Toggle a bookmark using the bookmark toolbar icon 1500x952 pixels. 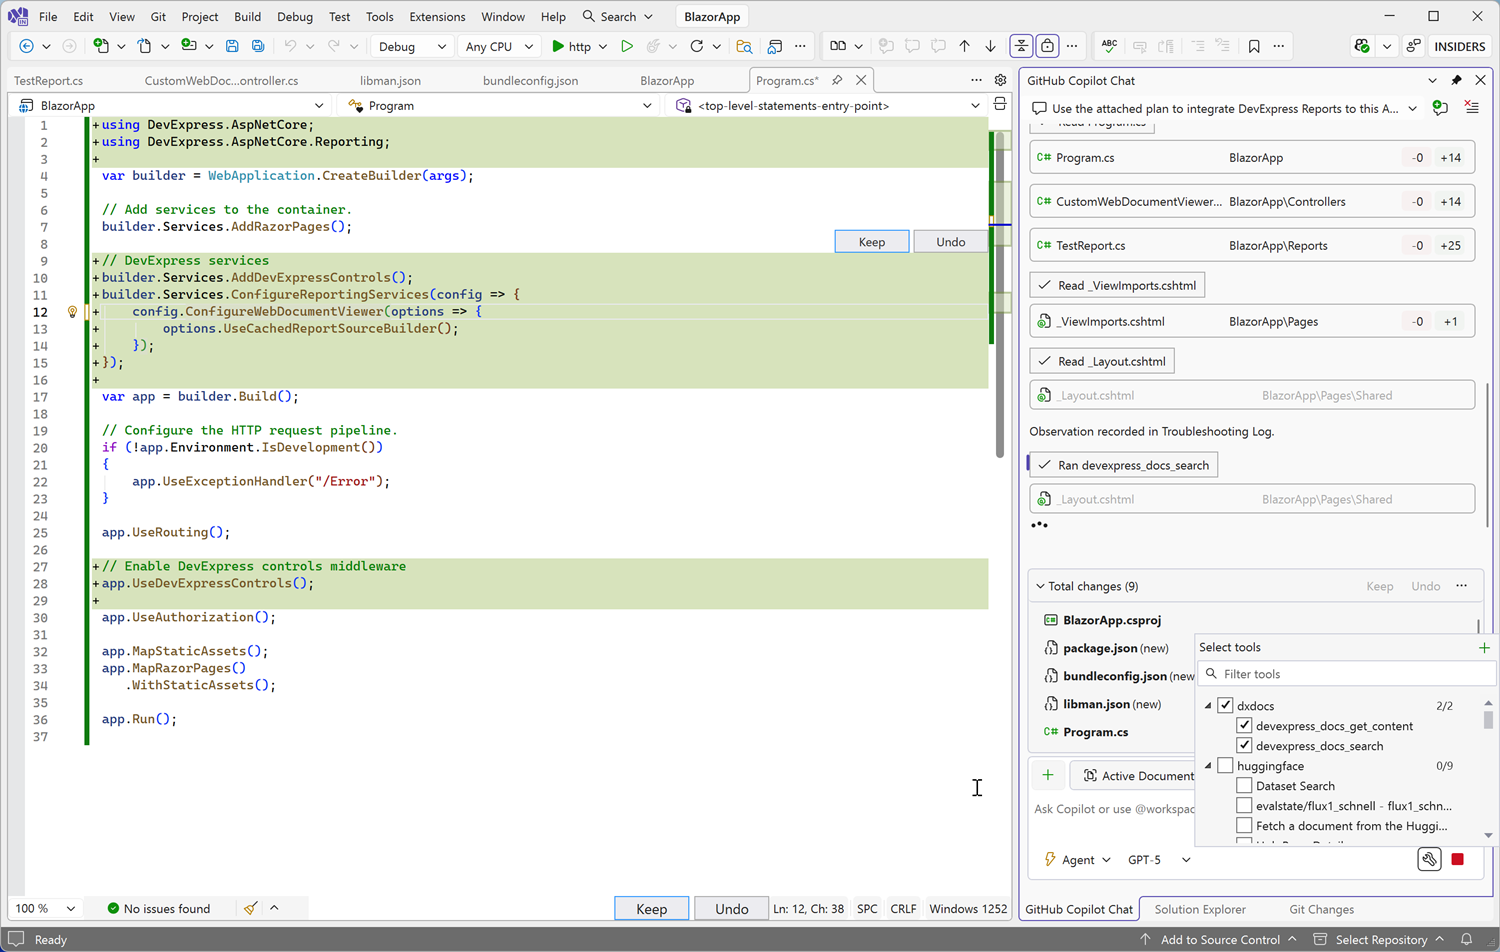pos(1254,46)
